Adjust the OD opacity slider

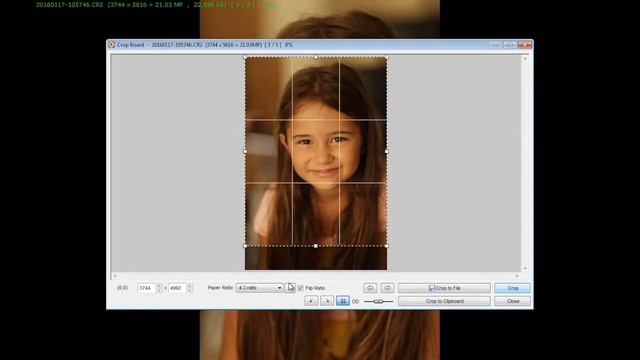[378, 301]
